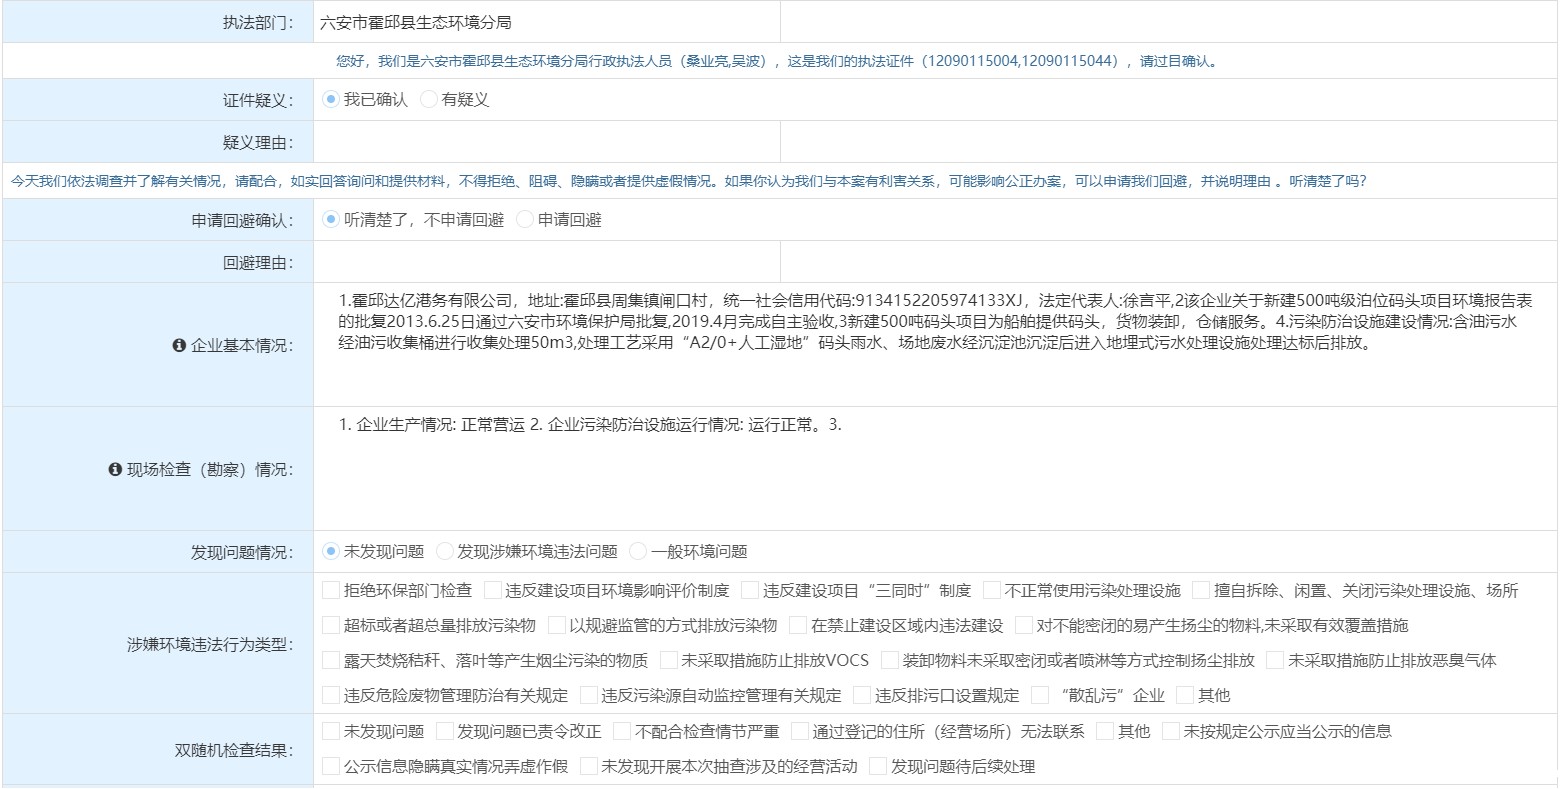Viewport: 1563px width, 789px height.
Task: Select 我已确认 for certificate doubt
Action: tap(331, 100)
